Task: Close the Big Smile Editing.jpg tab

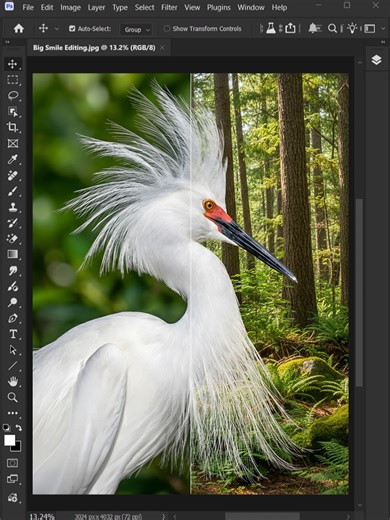Action: click(x=162, y=48)
